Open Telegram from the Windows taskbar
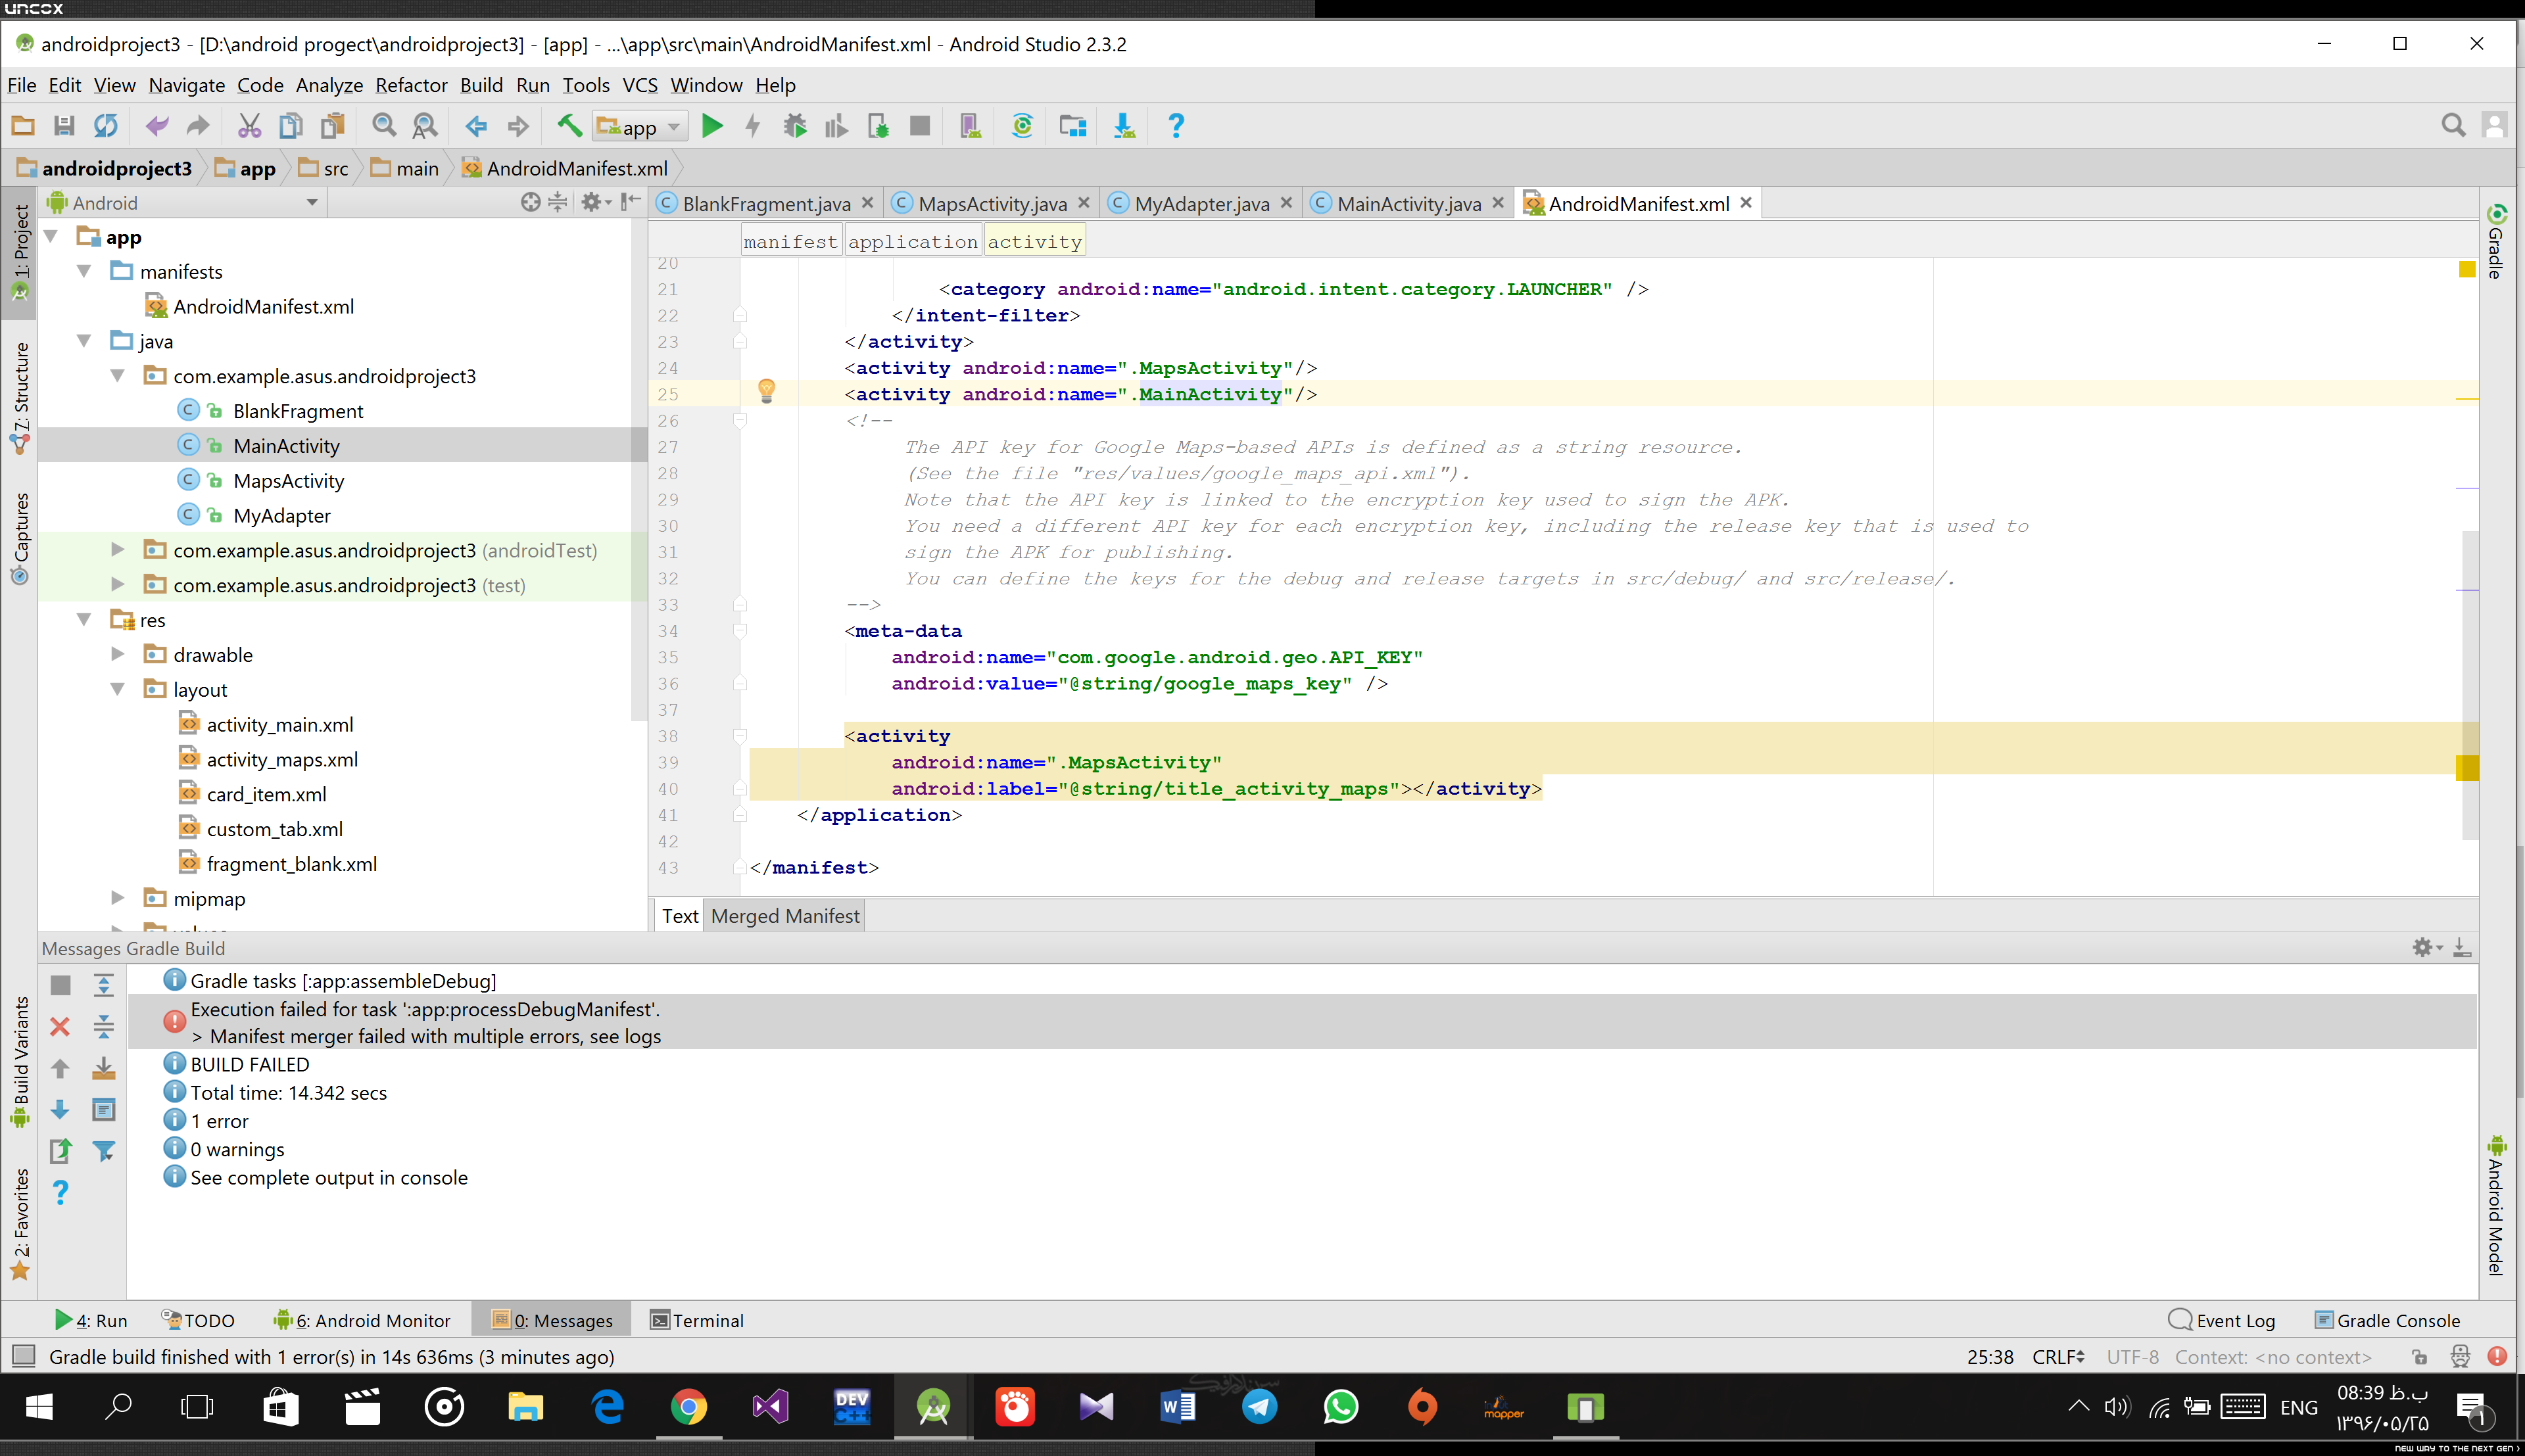The image size is (2525, 1456). 1259,1408
